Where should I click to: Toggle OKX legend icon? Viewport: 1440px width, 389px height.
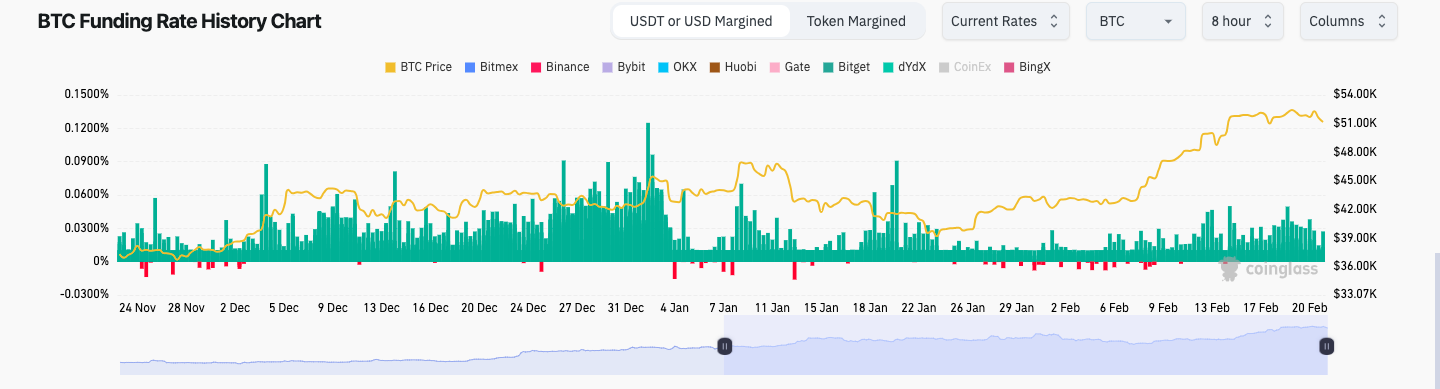coord(664,67)
